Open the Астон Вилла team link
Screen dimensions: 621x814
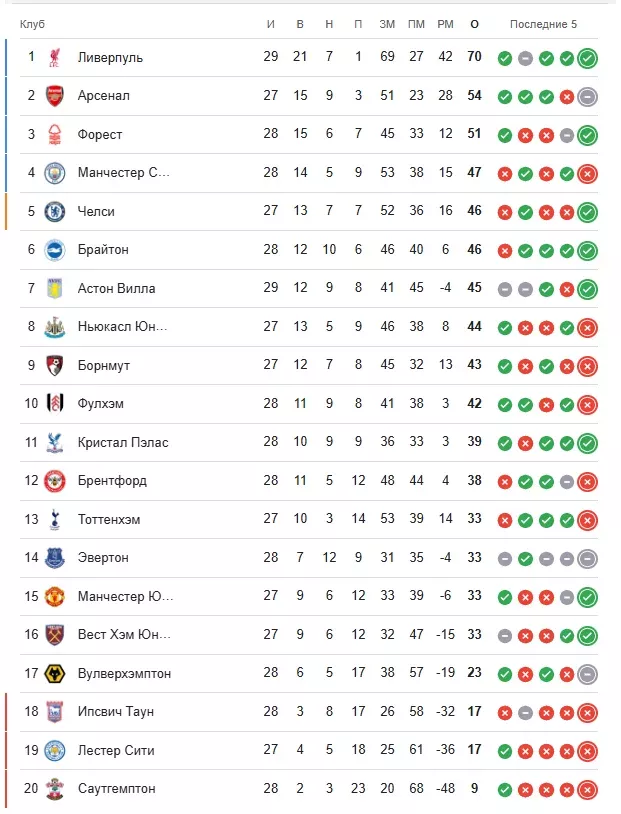pyautogui.click(x=116, y=288)
